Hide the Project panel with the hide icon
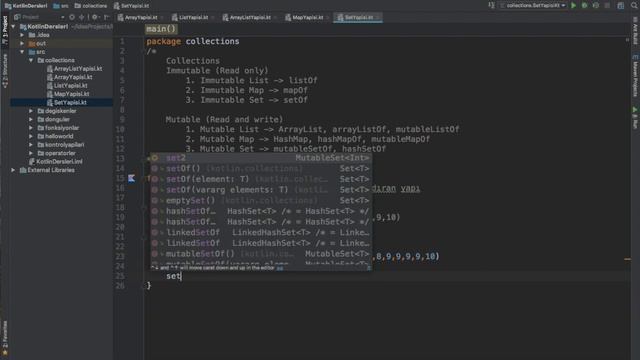Viewport: 640px width, 360px height. point(107,17)
